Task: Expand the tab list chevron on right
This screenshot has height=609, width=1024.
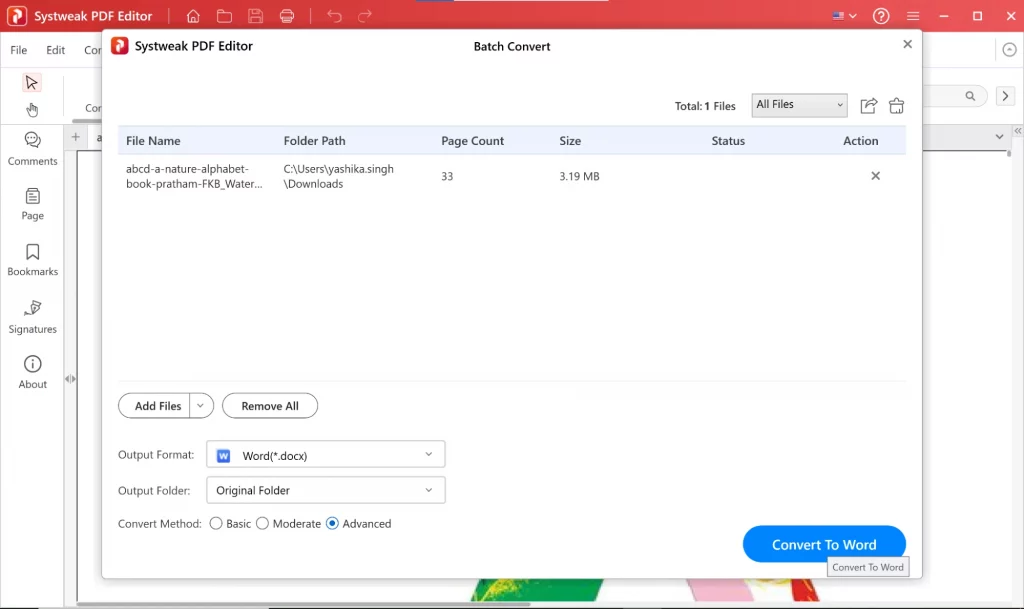Action: pyautogui.click(x=999, y=136)
